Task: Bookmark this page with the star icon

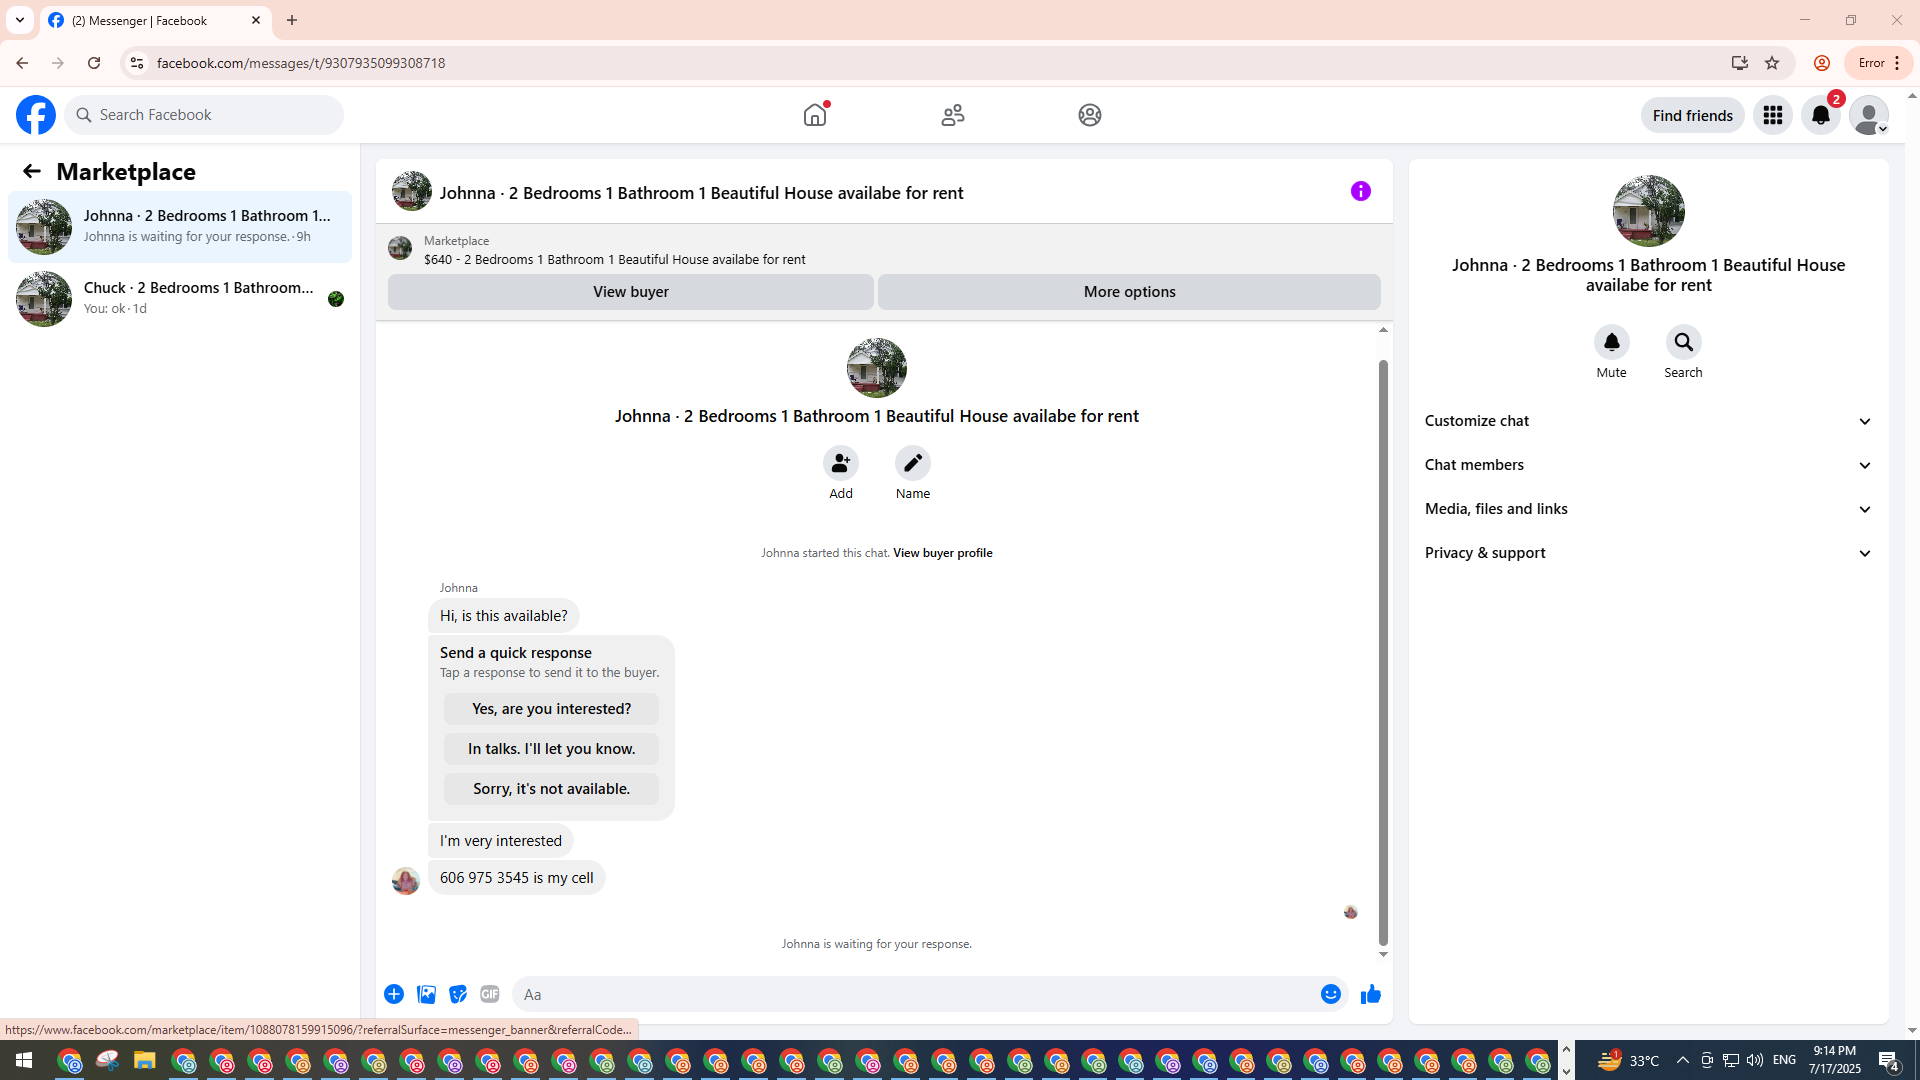Action: coord(1772,63)
